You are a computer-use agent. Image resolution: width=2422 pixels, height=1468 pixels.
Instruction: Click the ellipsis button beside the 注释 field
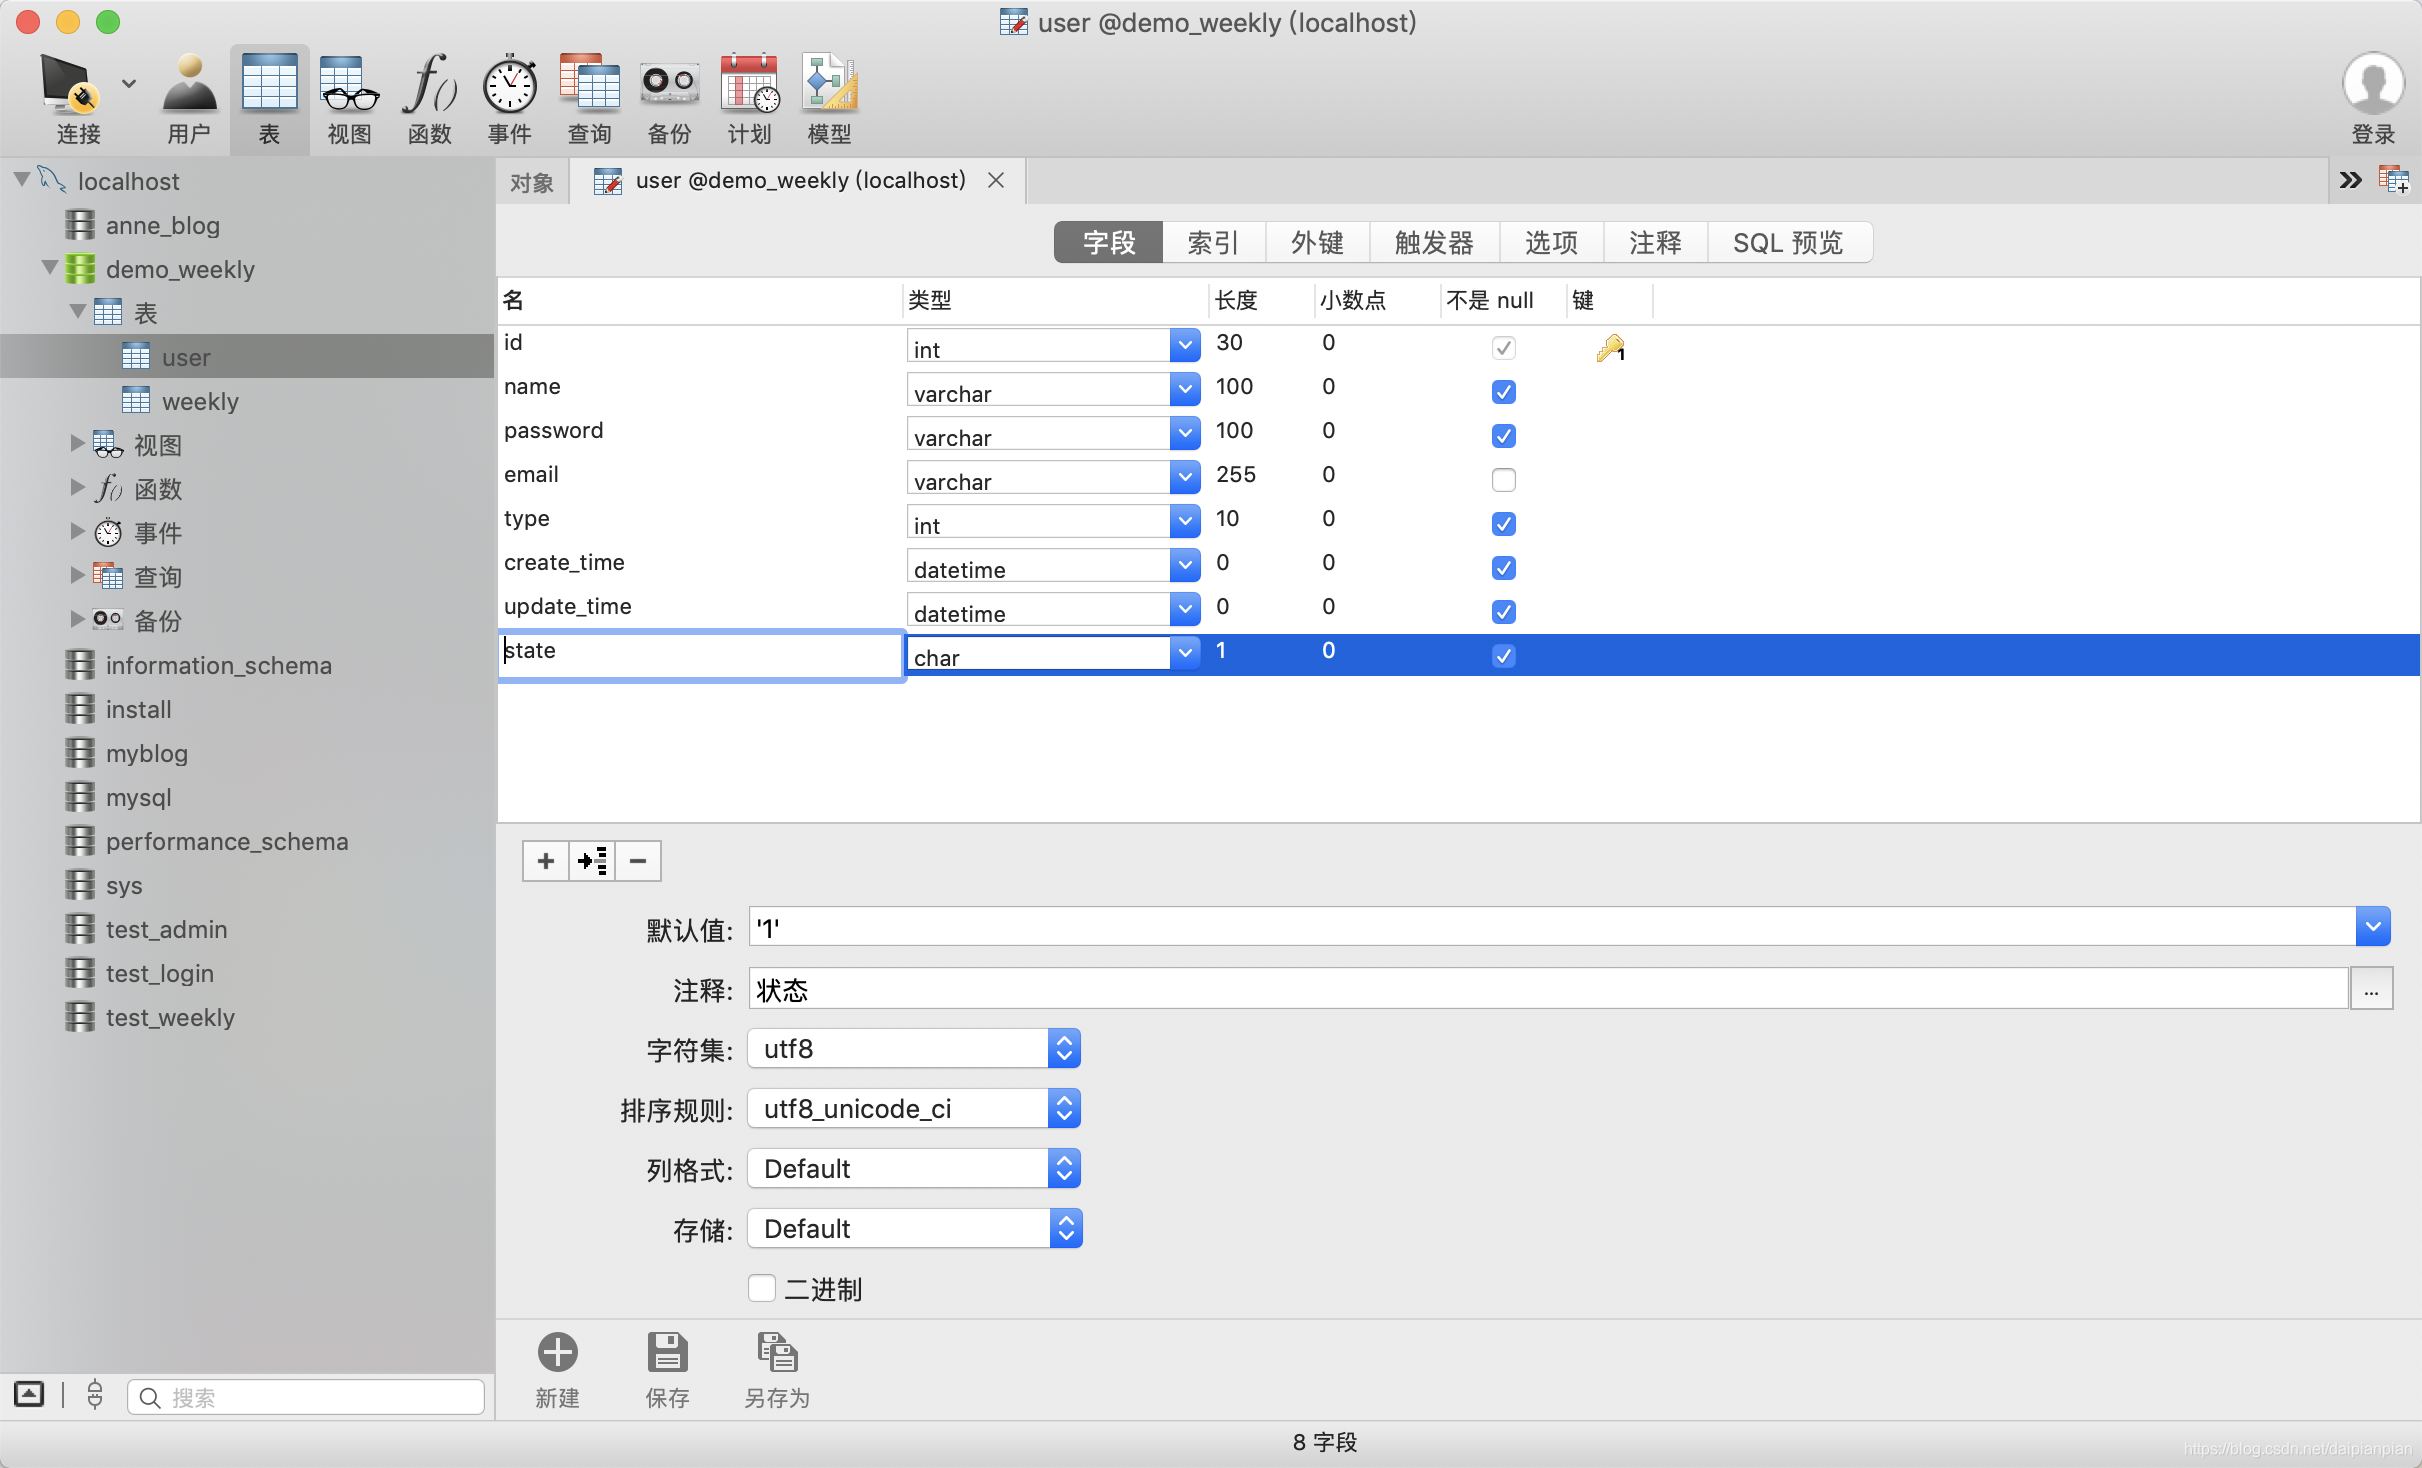(2371, 990)
